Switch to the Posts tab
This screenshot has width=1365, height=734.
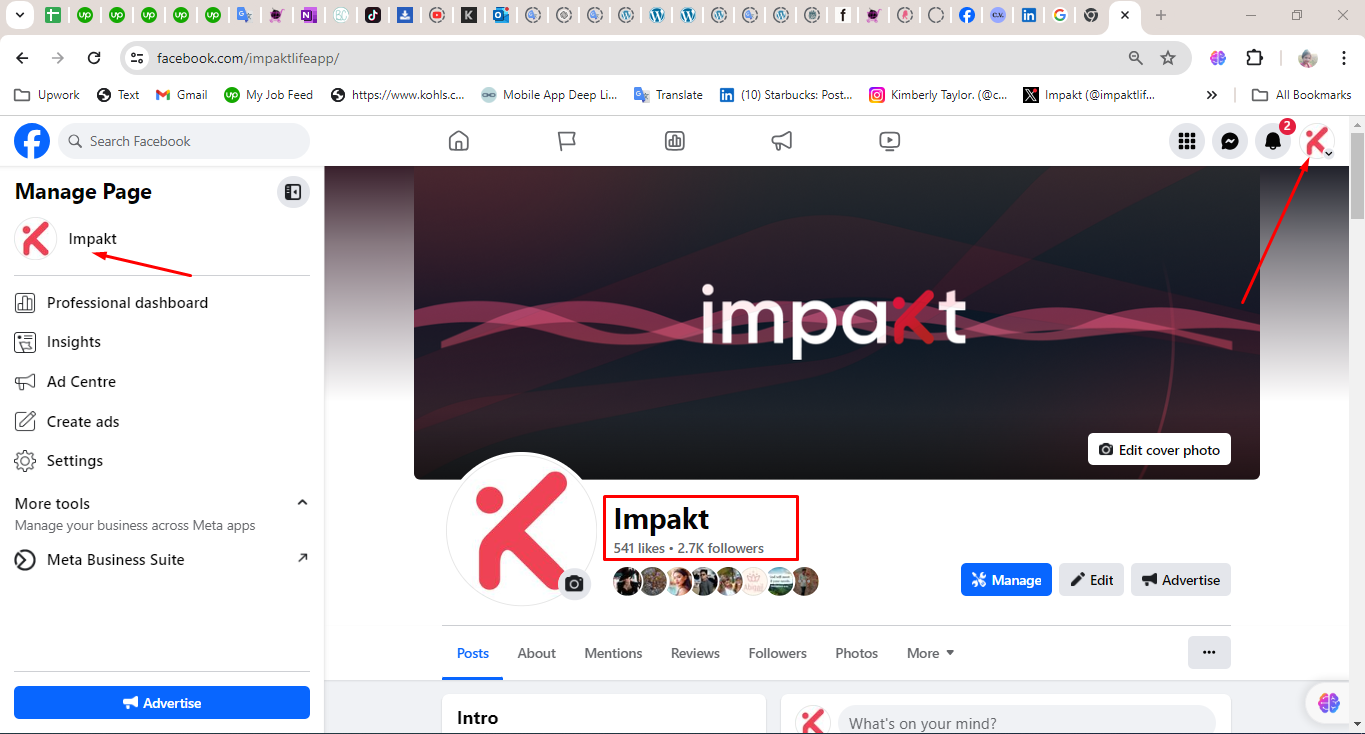click(x=473, y=653)
